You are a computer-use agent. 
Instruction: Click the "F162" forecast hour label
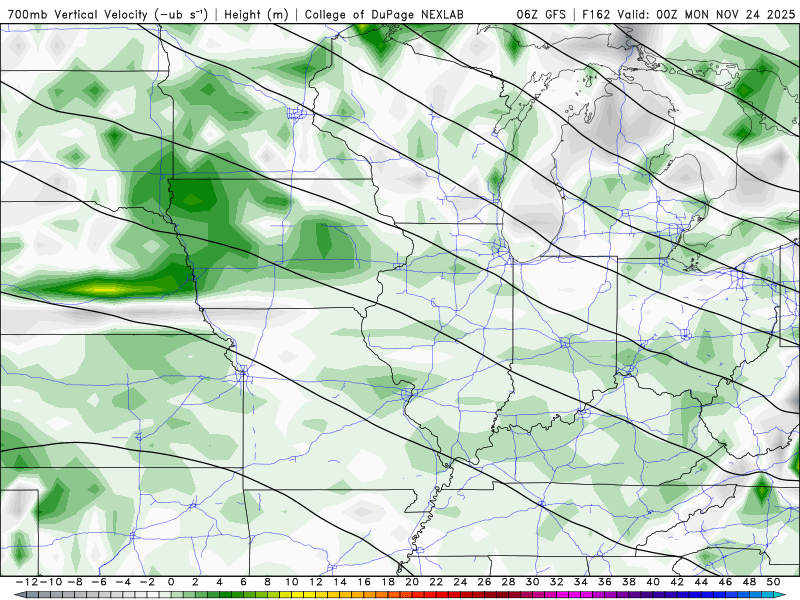tap(596, 14)
